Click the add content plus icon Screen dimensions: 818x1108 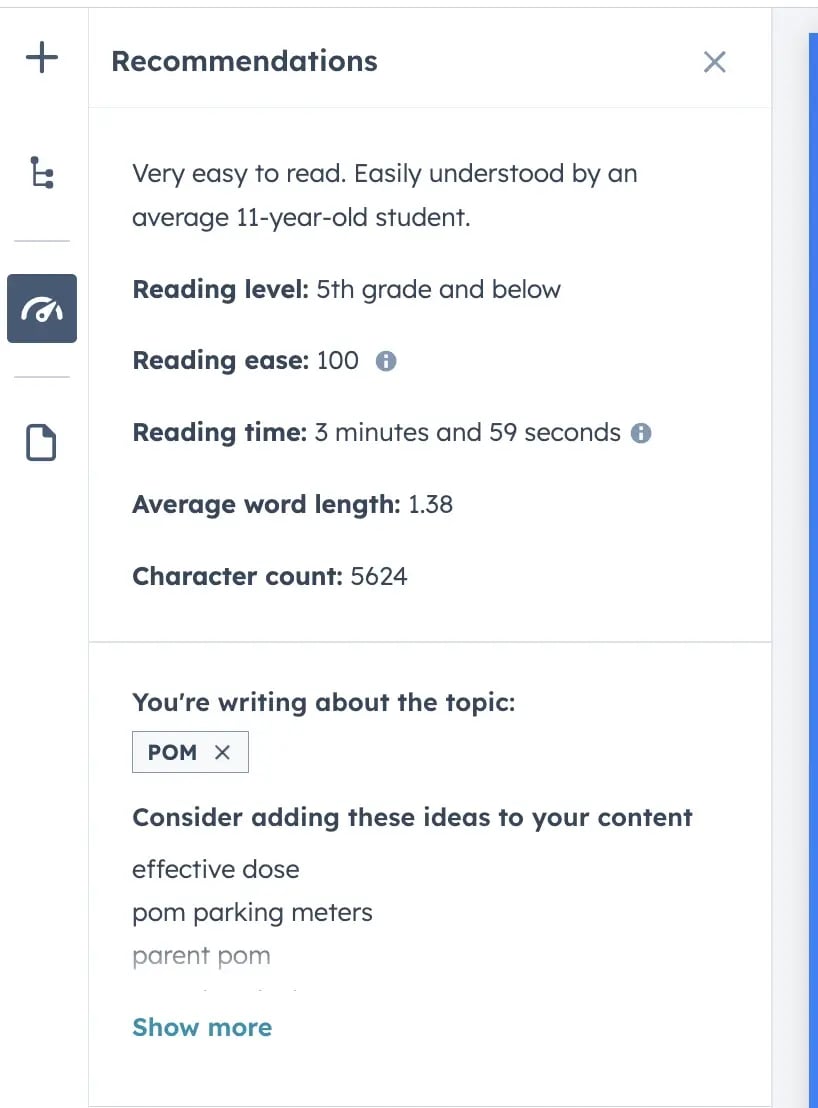click(x=41, y=57)
